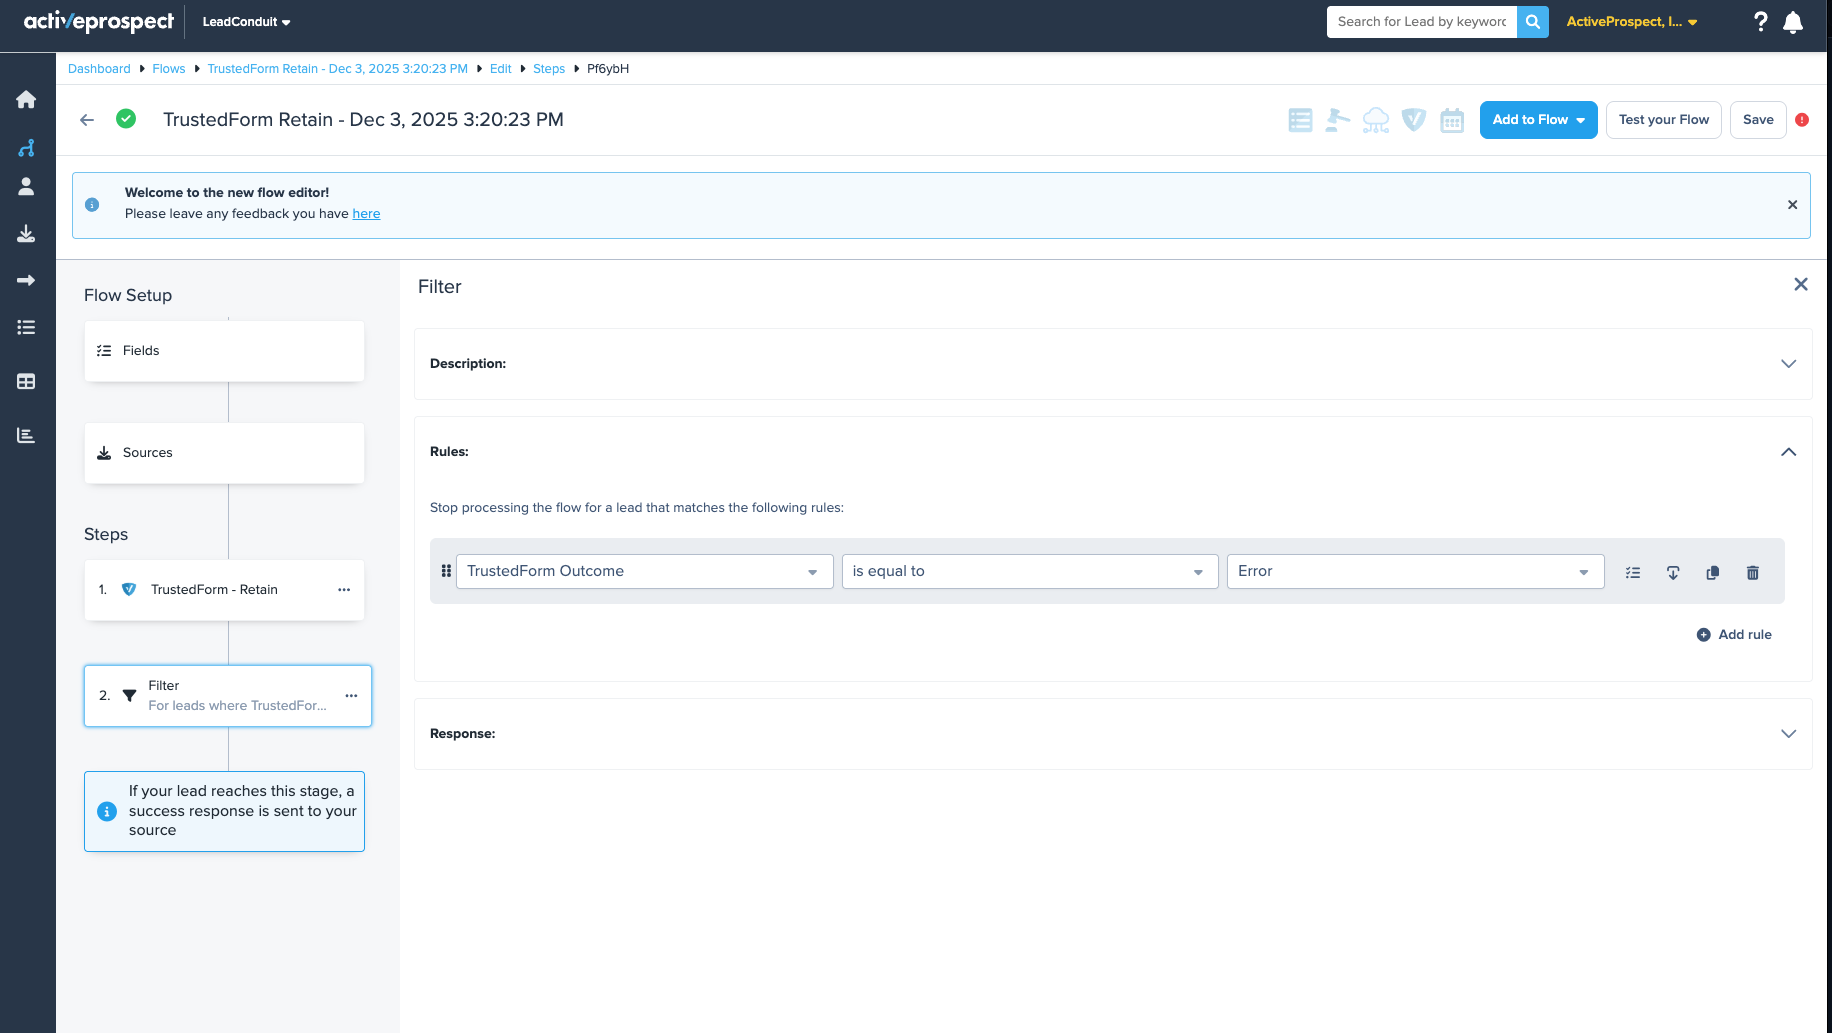The height and width of the screenshot is (1033, 1832).
Task: Open the Error value dropdown
Action: (1416, 571)
